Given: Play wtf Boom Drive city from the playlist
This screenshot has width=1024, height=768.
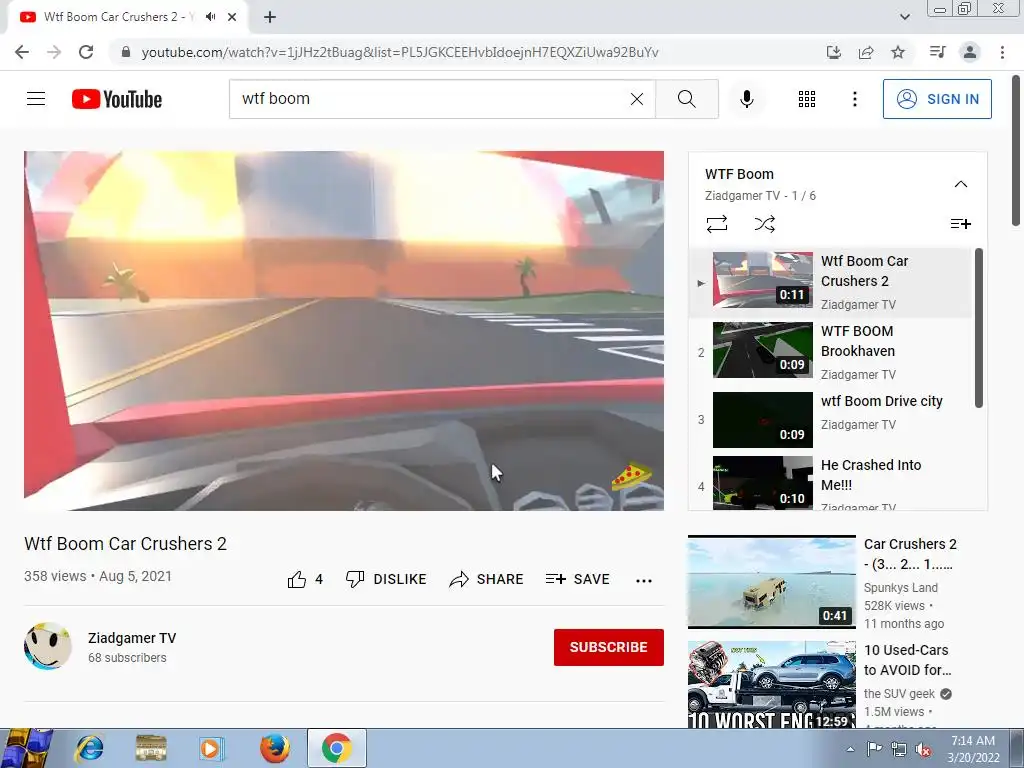Looking at the screenshot, I should [x=830, y=420].
